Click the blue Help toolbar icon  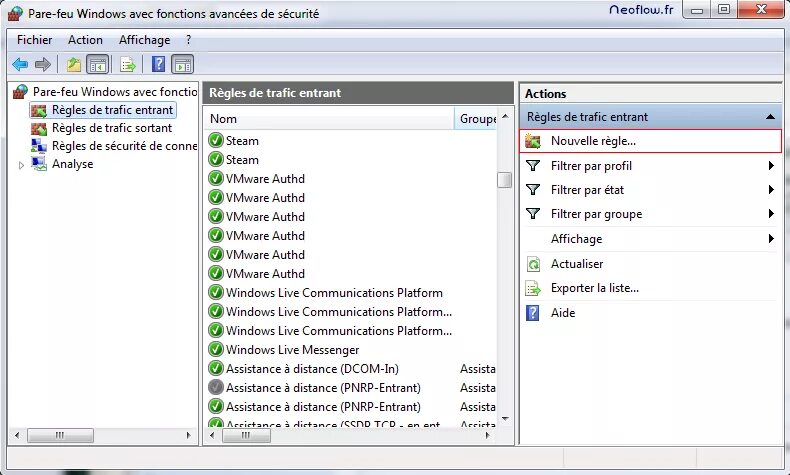158,64
